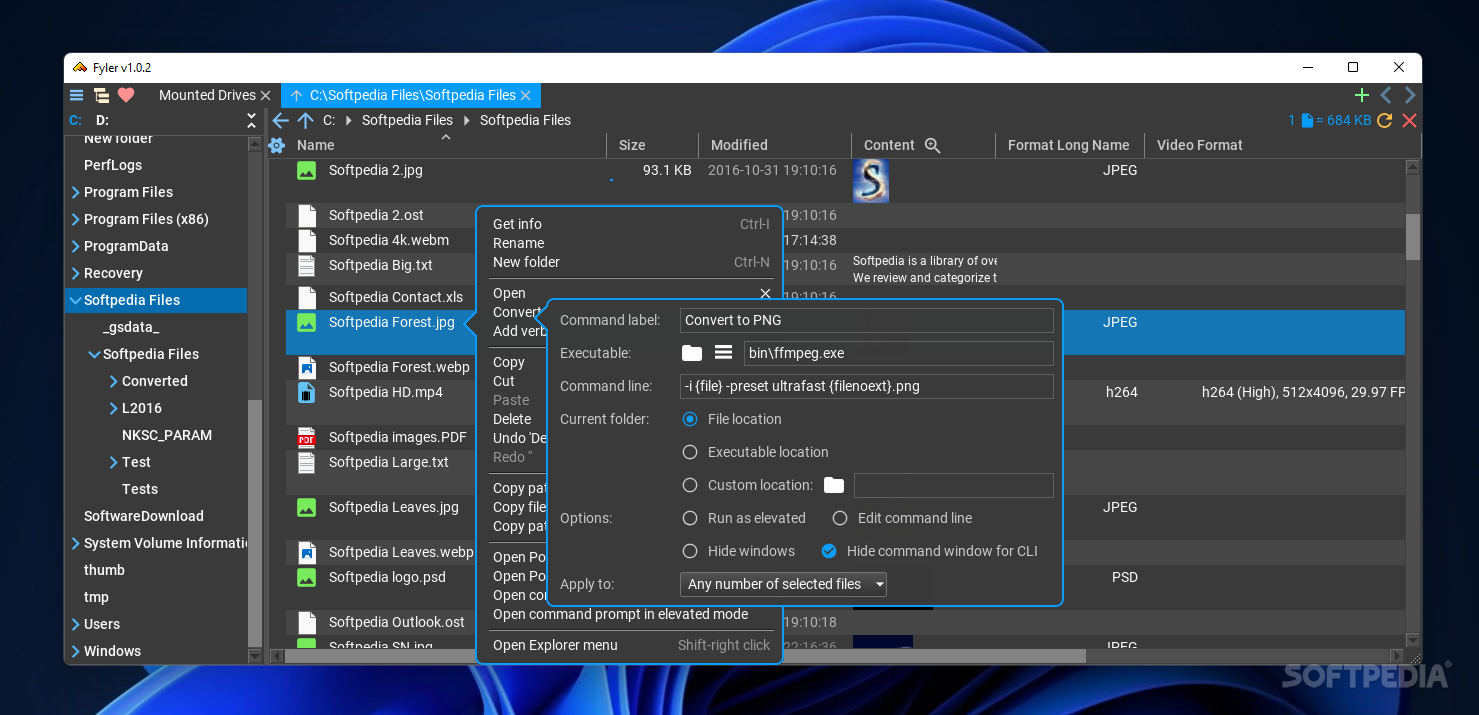Image resolution: width=1479 pixels, height=715 pixels.
Task: Click the magnifier icon in Content column
Action: [x=933, y=145]
